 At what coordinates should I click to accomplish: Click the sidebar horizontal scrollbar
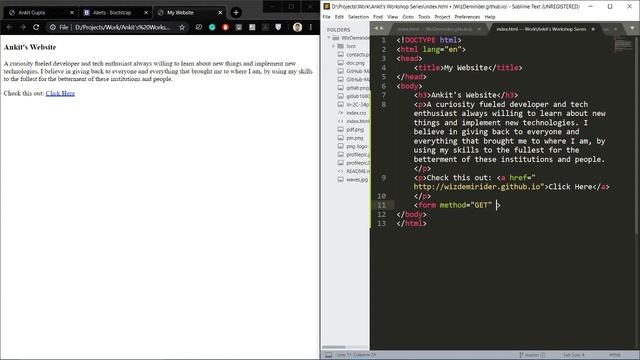coord(334,347)
